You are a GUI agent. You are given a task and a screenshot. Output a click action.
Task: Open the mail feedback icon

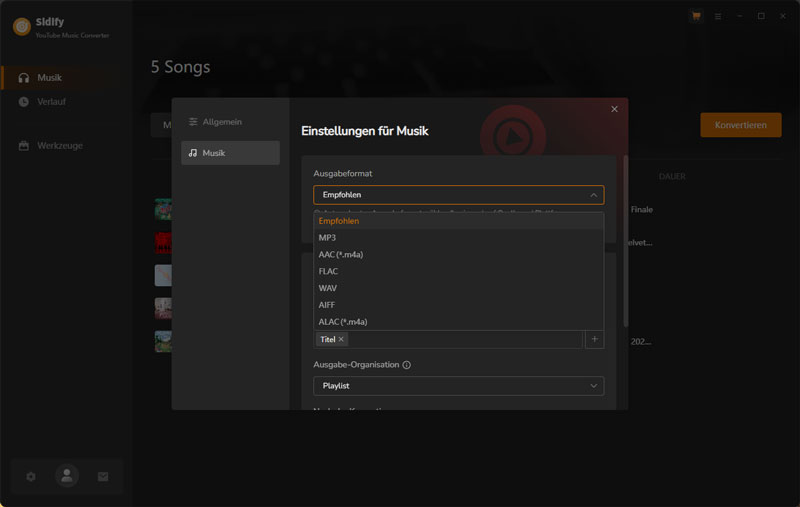point(103,477)
